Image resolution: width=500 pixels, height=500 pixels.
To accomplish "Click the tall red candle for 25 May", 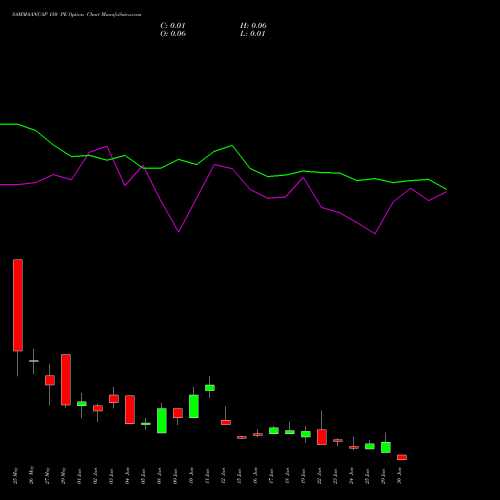I will coord(18,305).
